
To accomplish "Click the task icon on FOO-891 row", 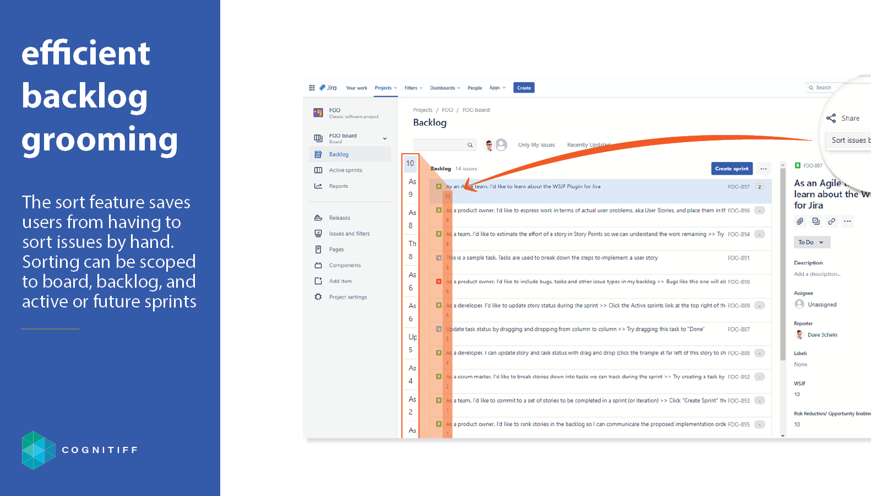I will (439, 258).
